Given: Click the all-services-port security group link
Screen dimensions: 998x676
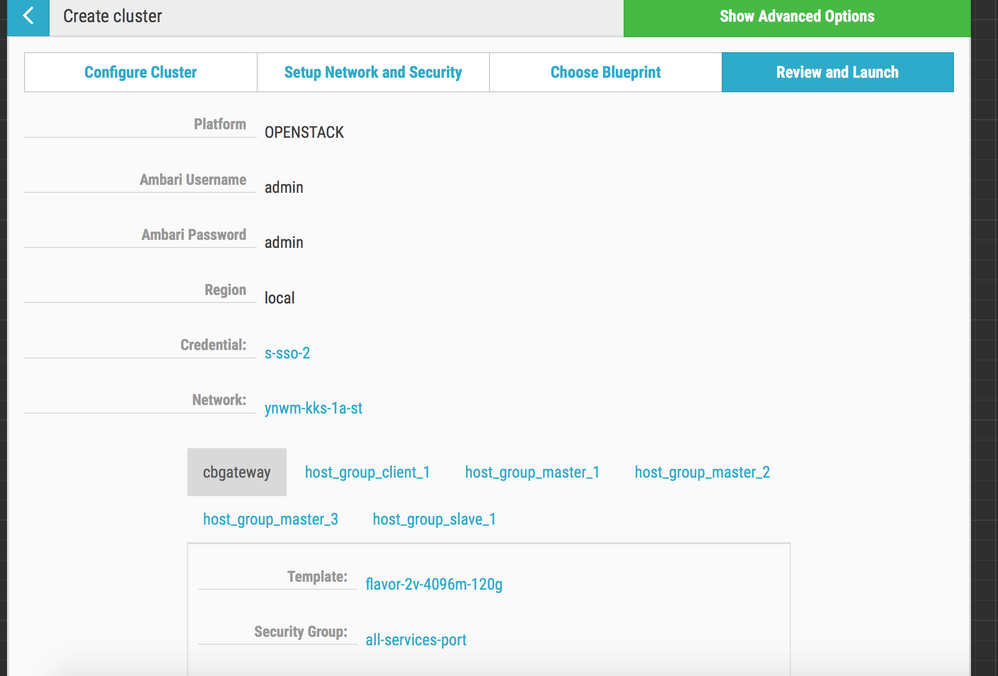Looking at the screenshot, I should tap(416, 640).
